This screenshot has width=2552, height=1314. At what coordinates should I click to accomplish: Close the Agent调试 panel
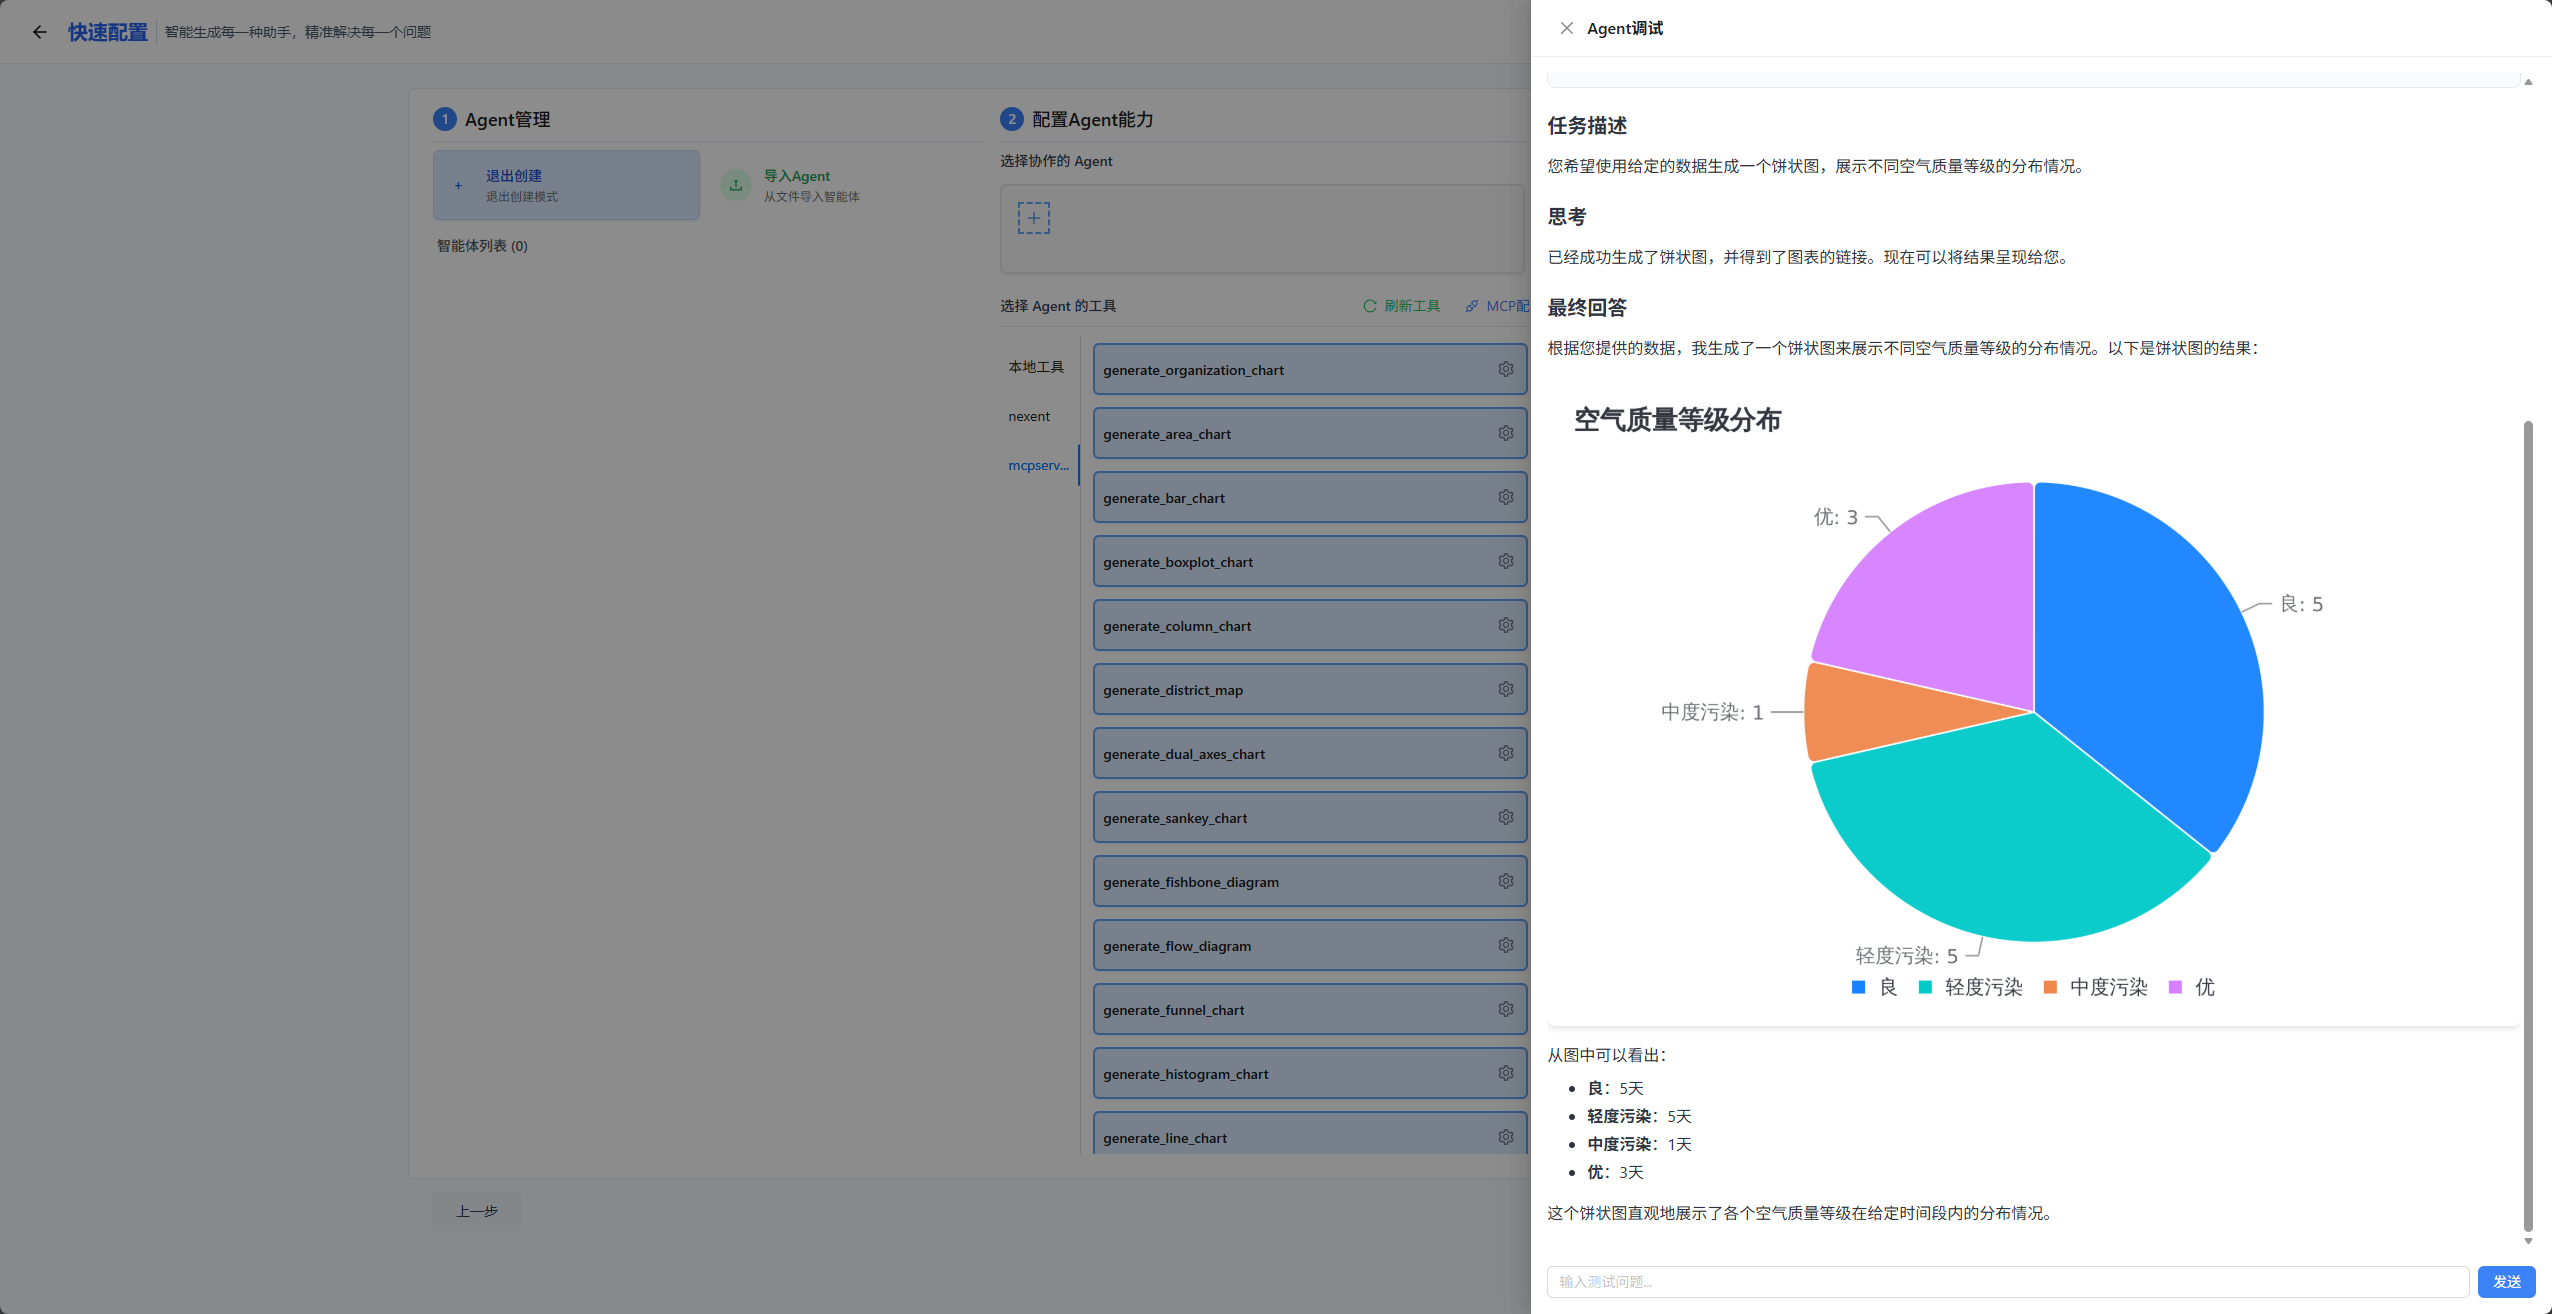coord(1566,28)
